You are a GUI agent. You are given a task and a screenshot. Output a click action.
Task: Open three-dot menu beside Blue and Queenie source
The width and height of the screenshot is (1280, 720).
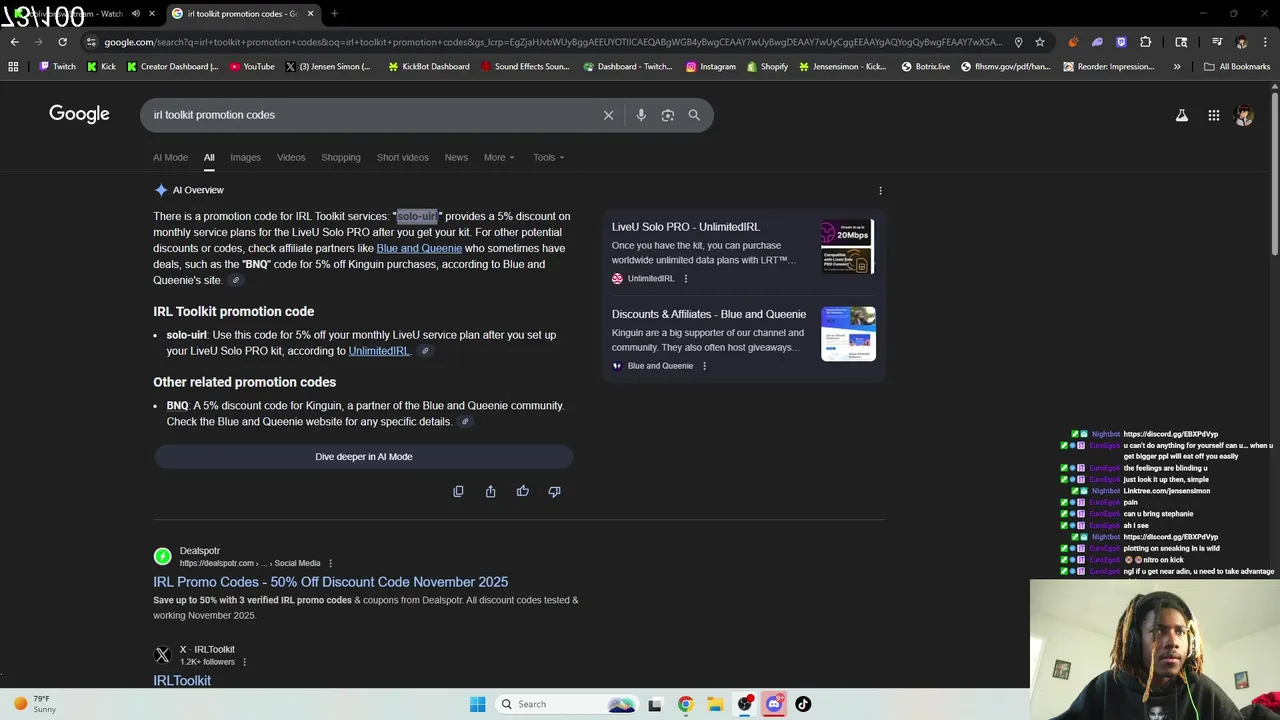[704, 365]
